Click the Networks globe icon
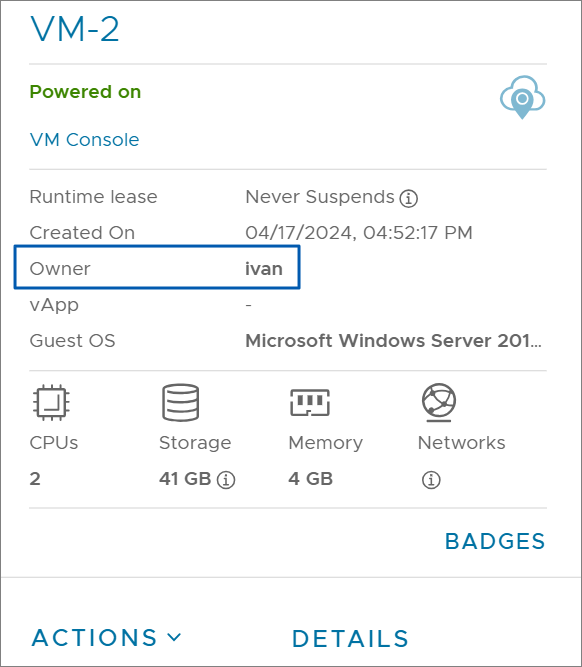Image resolution: width=582 pixels, height=667 pixels. [439, 402]
